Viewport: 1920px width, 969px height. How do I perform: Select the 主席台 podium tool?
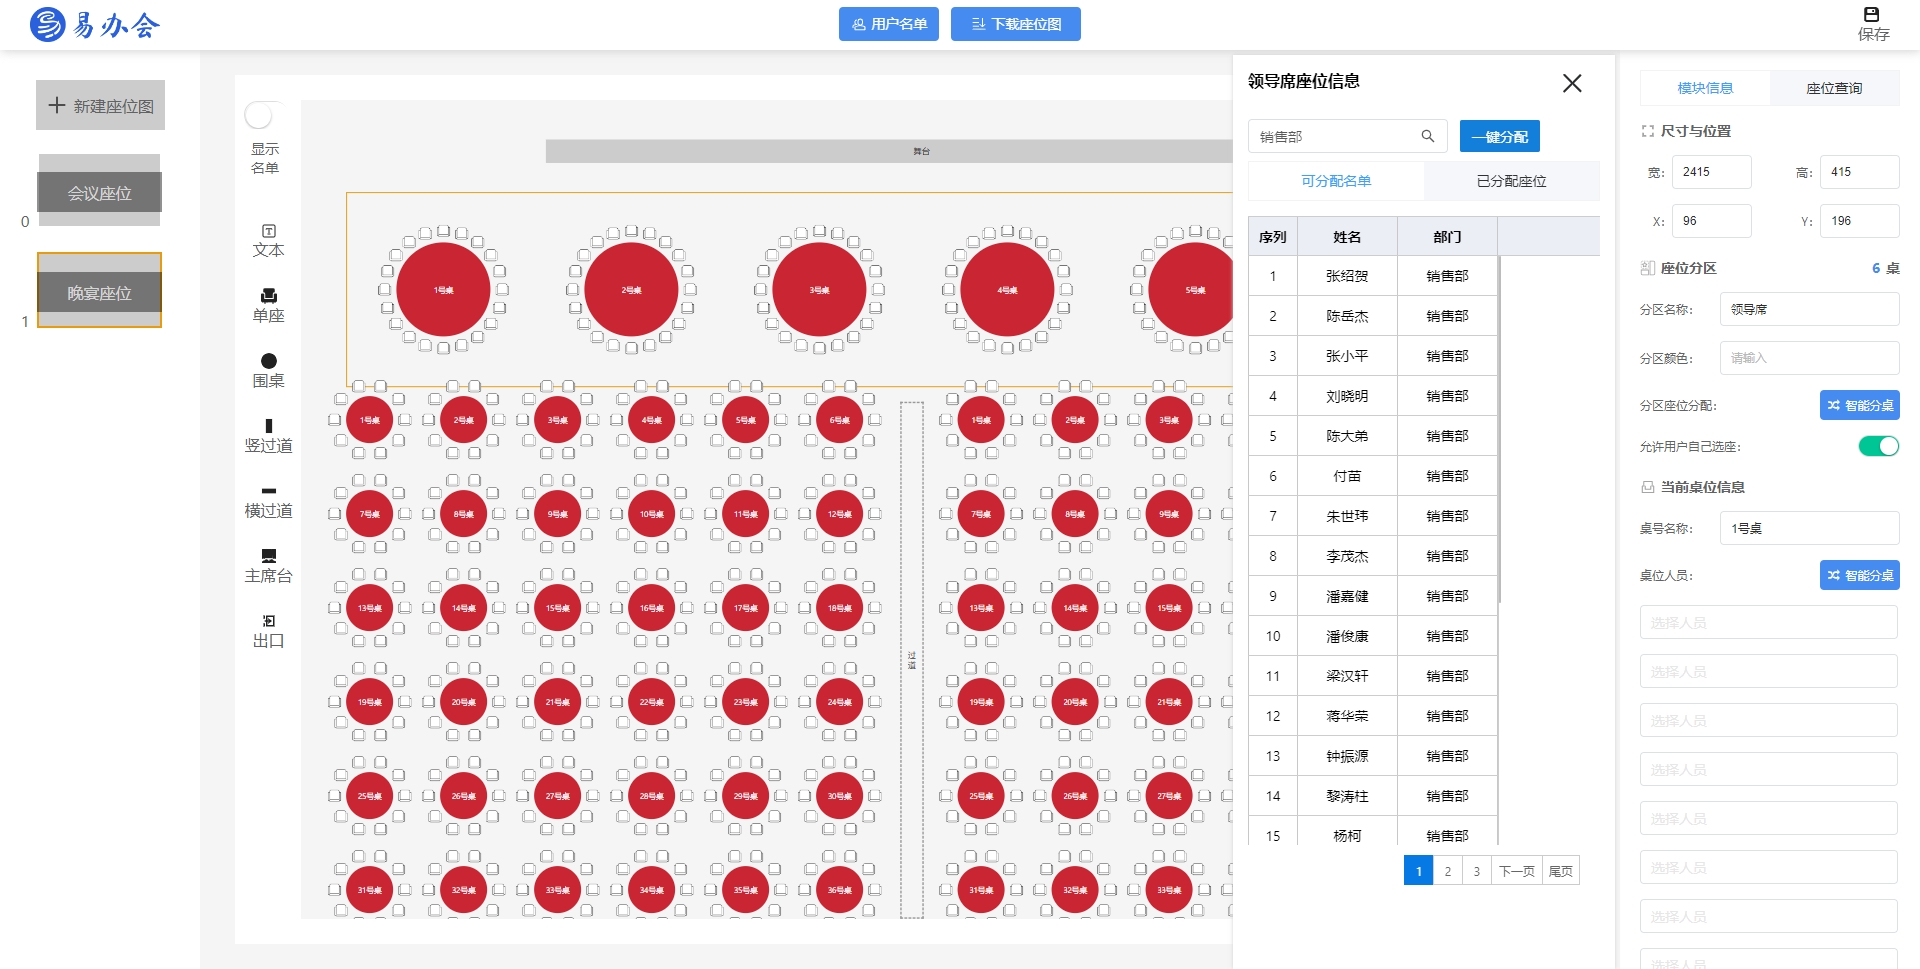pyautogui.click(x=268, y=566)
